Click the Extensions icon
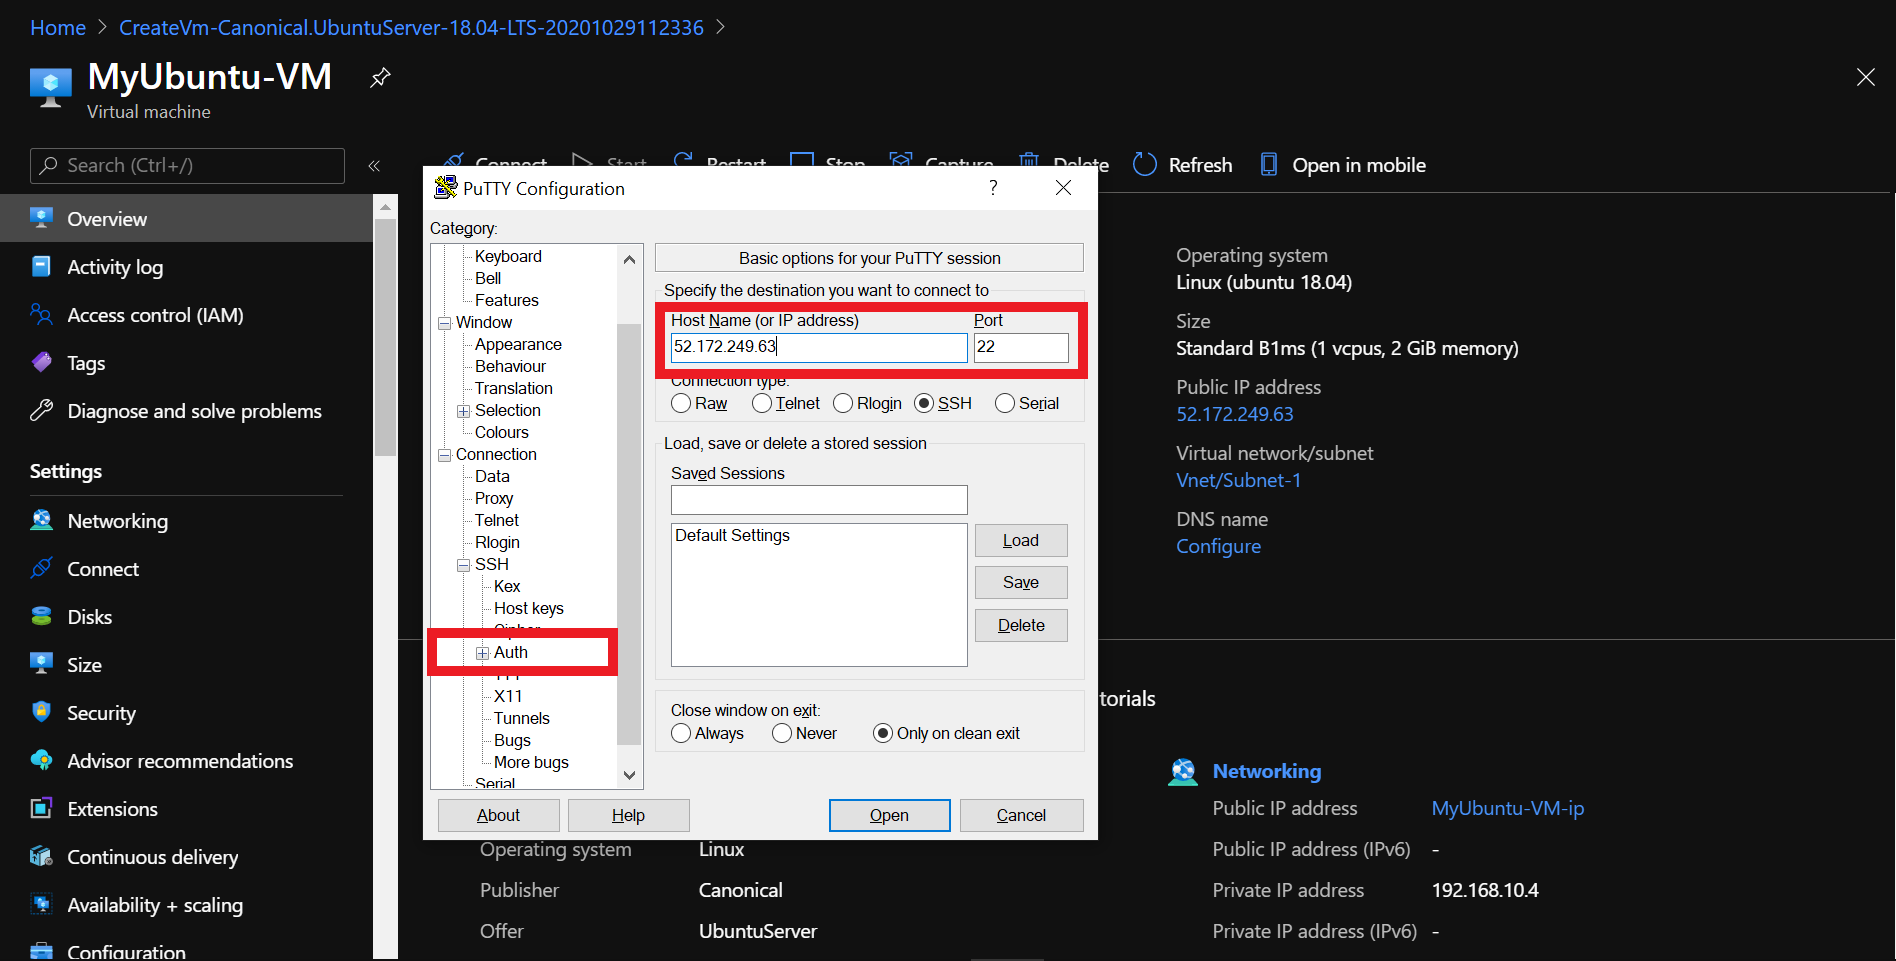Viewport: 1896px width, 961px height. pyautogui.click(x=41, y=808)
